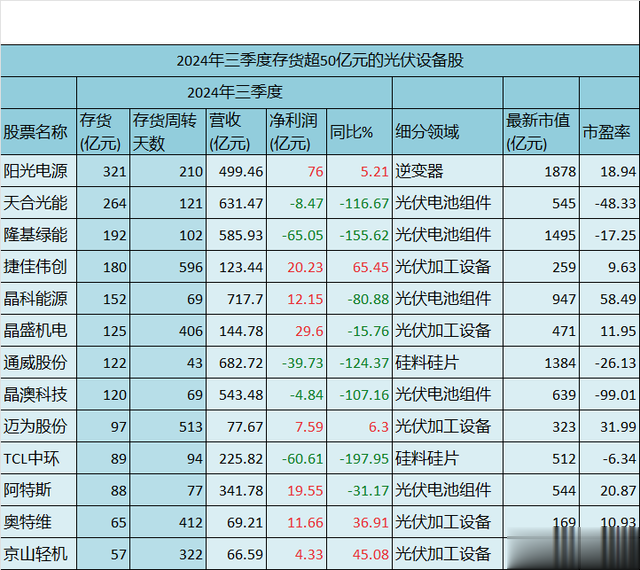This screenshot has height=570, width=640.
Task: Click year-on-year value 65.45
Action: 371,267
